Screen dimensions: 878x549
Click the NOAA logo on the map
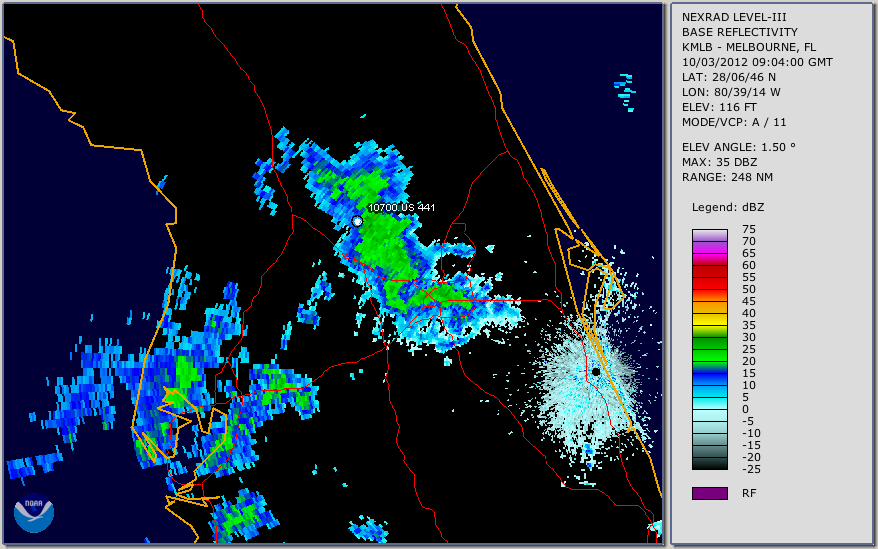coord(34,513)
